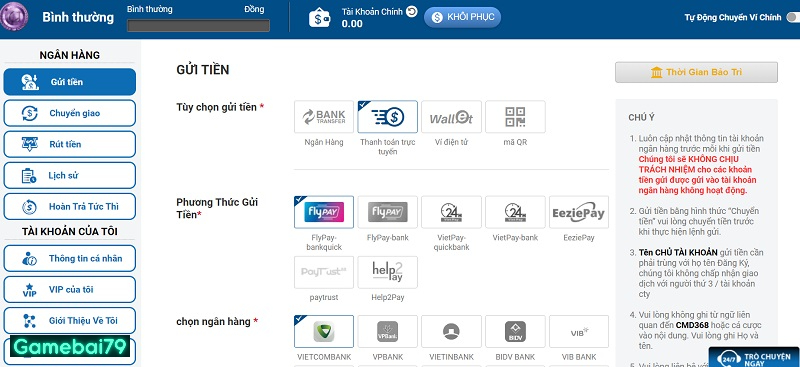Select BIDV BANK logo
The height and width of the screenshot is (367, 800).
515,331
